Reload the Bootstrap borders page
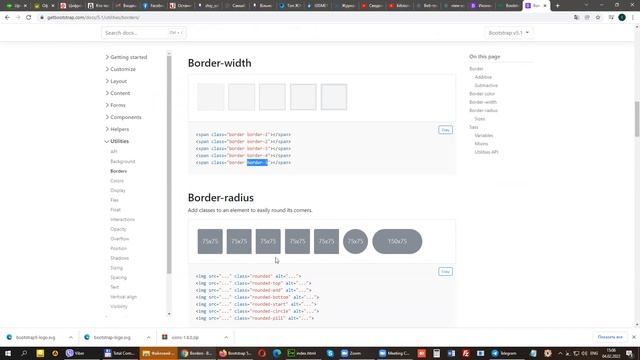 (29, 18)
